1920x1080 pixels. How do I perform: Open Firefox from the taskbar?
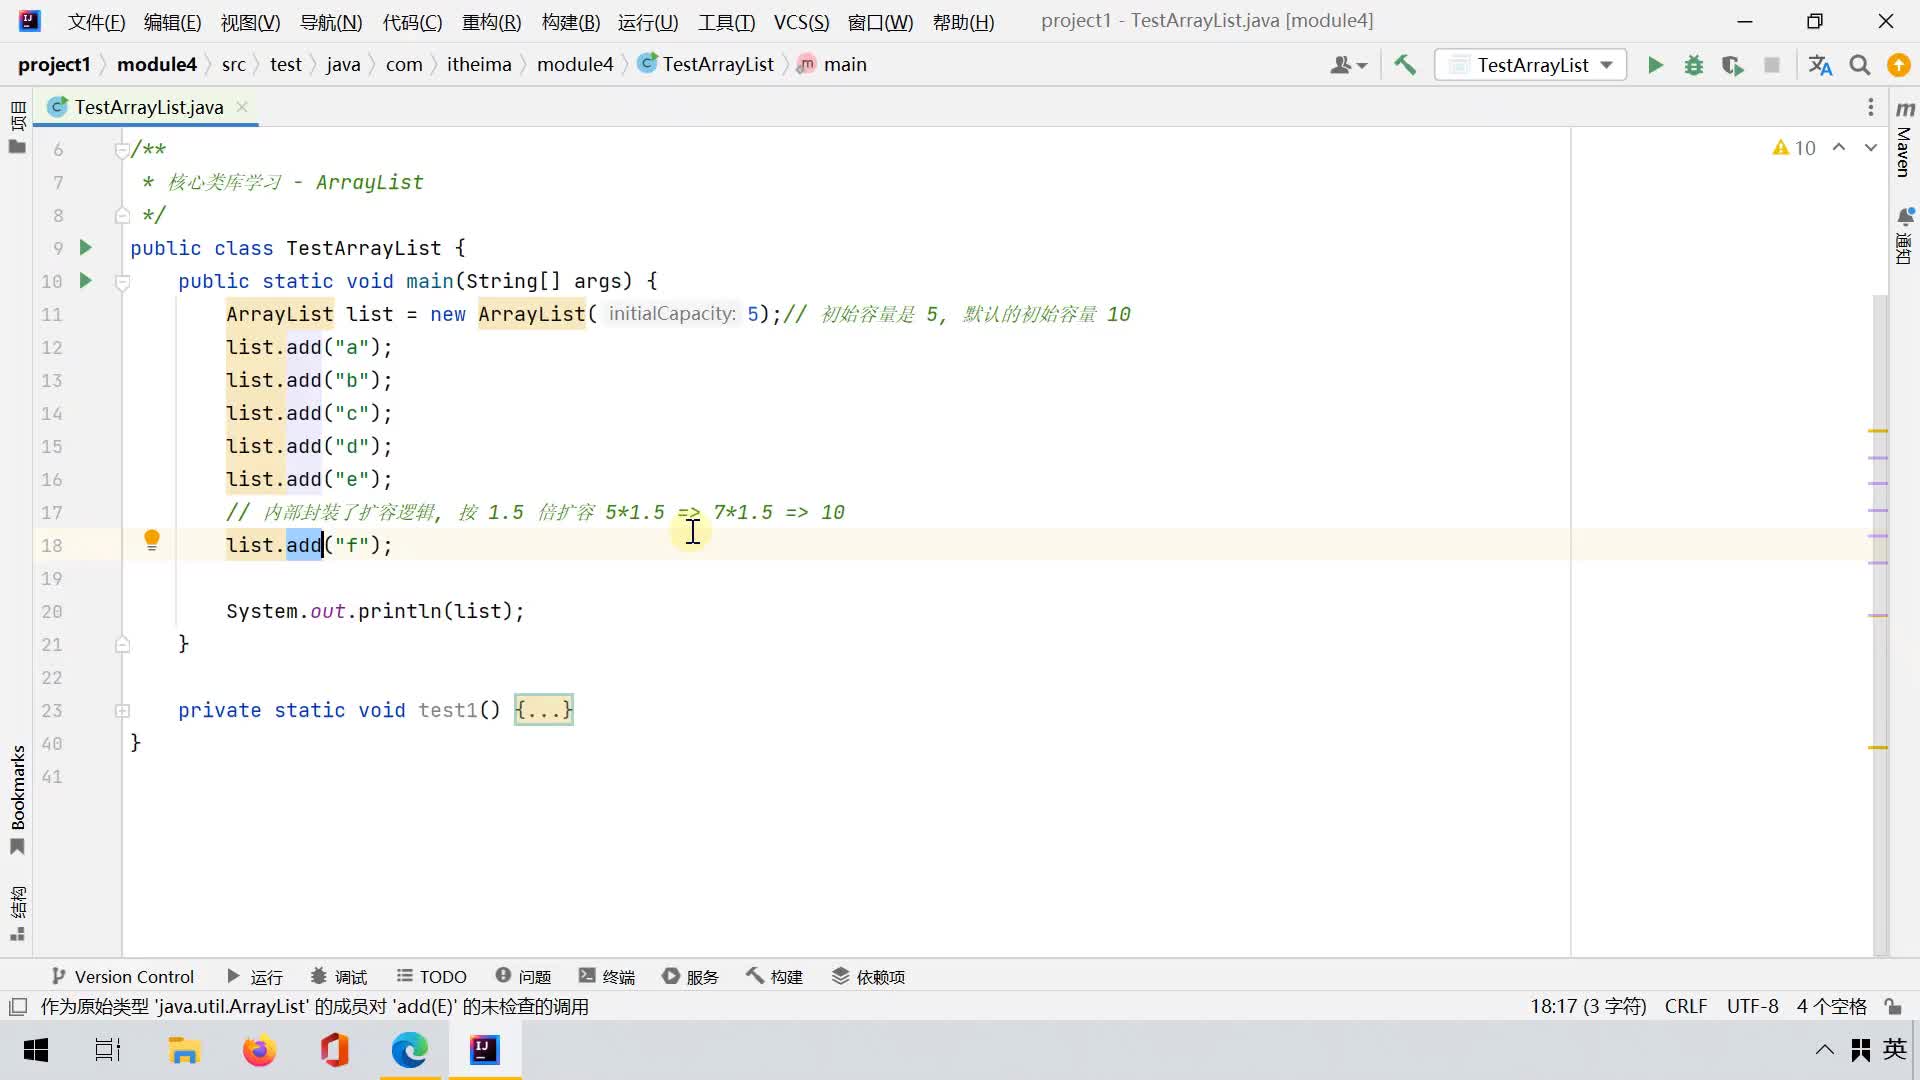259,1050
